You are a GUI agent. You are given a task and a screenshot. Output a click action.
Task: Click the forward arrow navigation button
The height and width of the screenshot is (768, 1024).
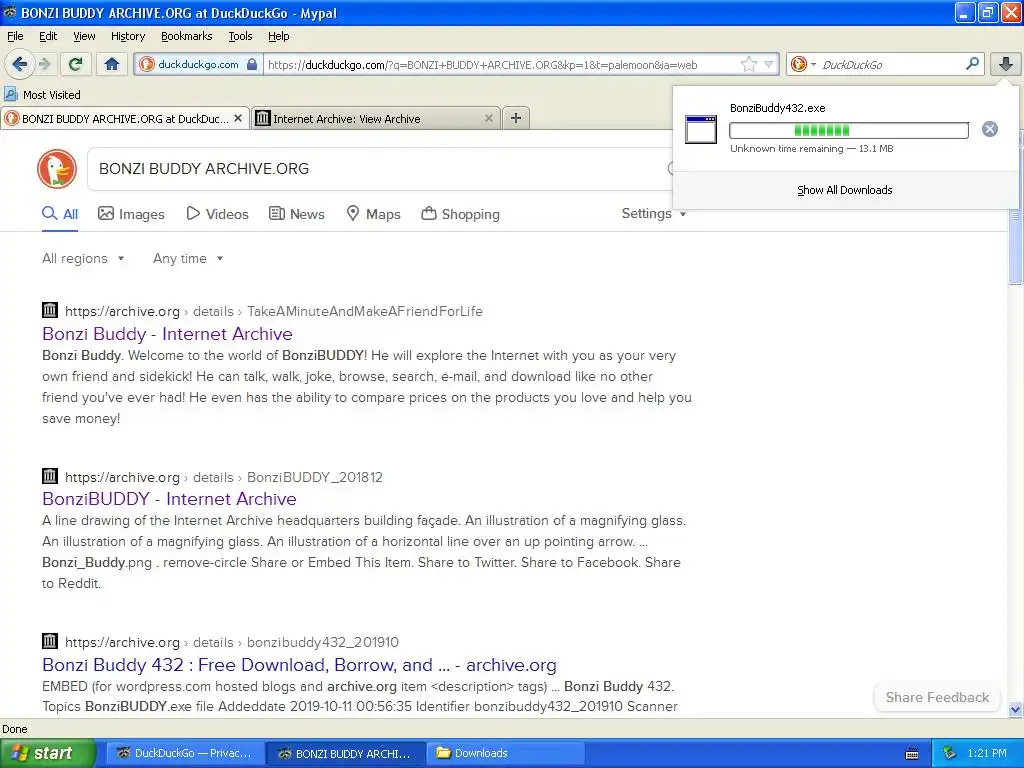point(44,64)
